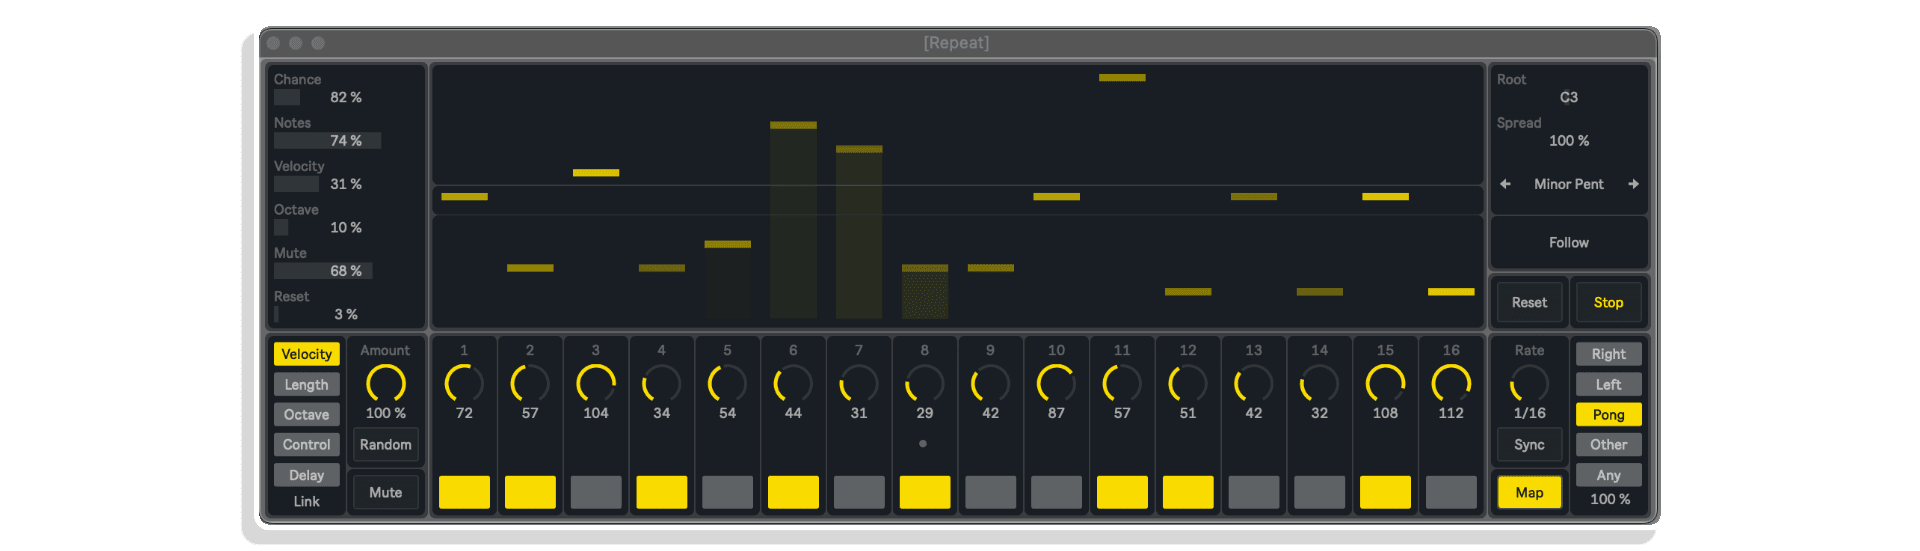Select the Right direction mode
This screenshot has height=551, width=1920.
1608,354
